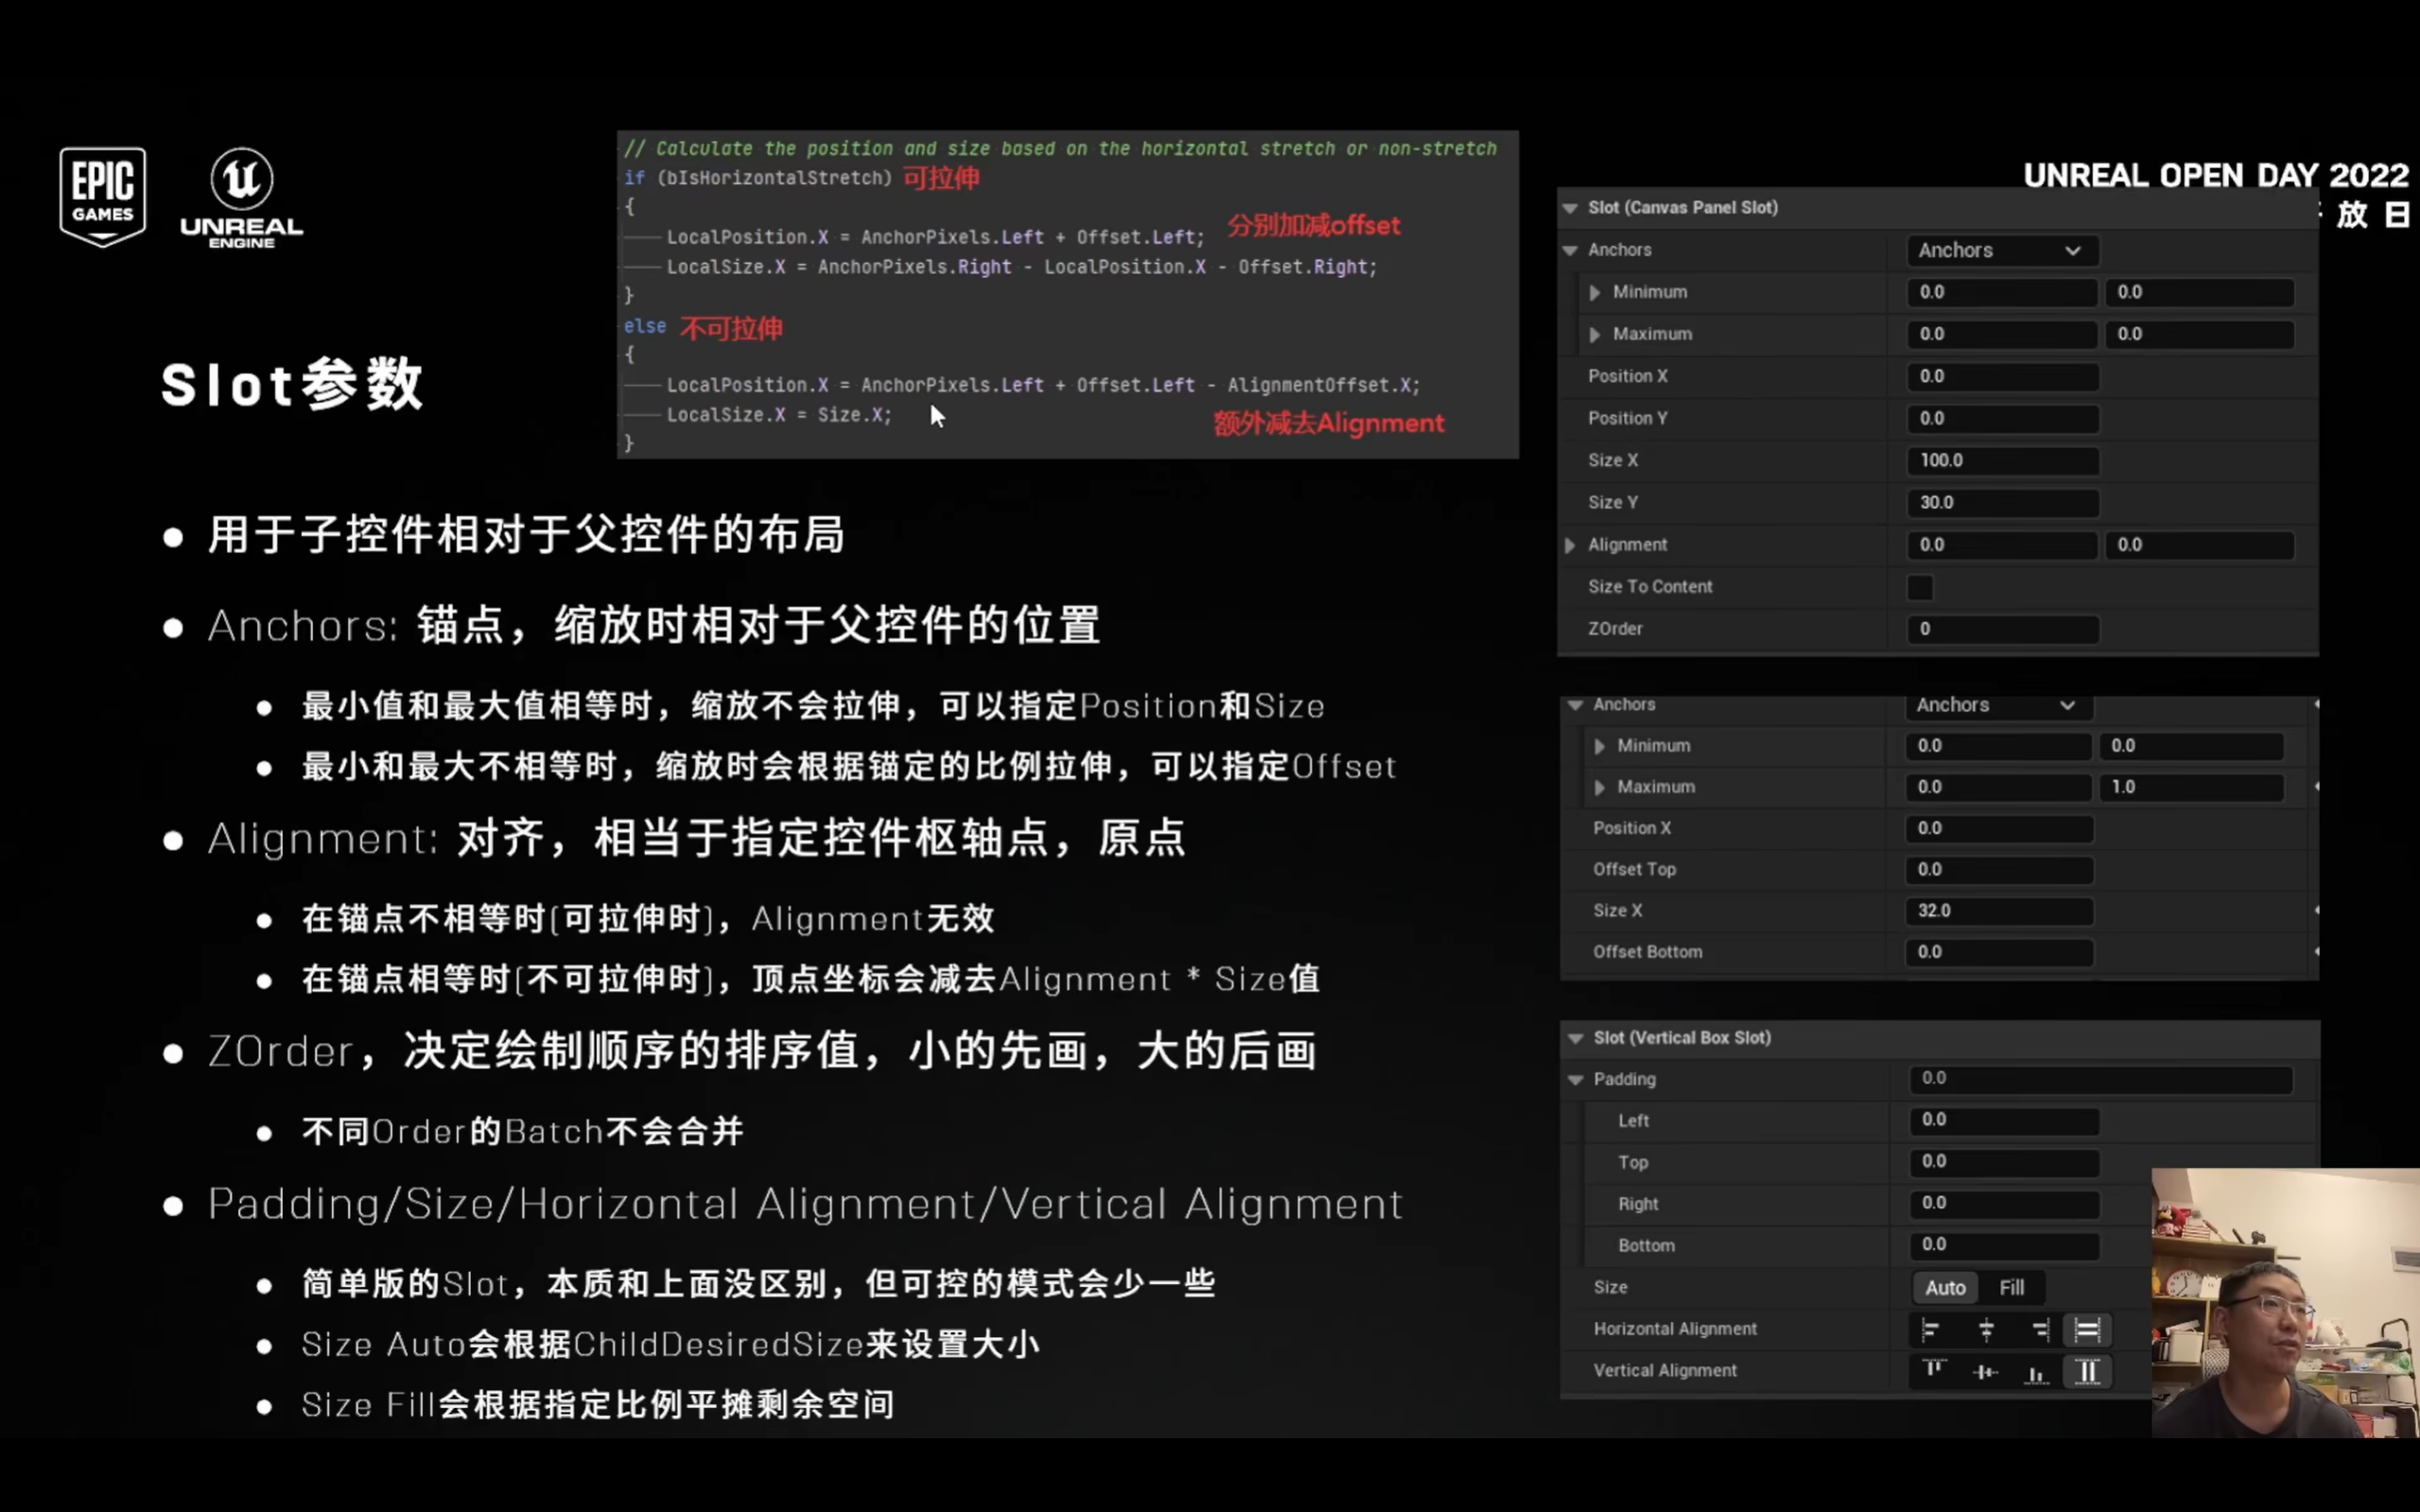This screenshot has width=2420, height=1512.
Task: Set horizontal alignment to fill
Action: click(x=2088, y=1329)
